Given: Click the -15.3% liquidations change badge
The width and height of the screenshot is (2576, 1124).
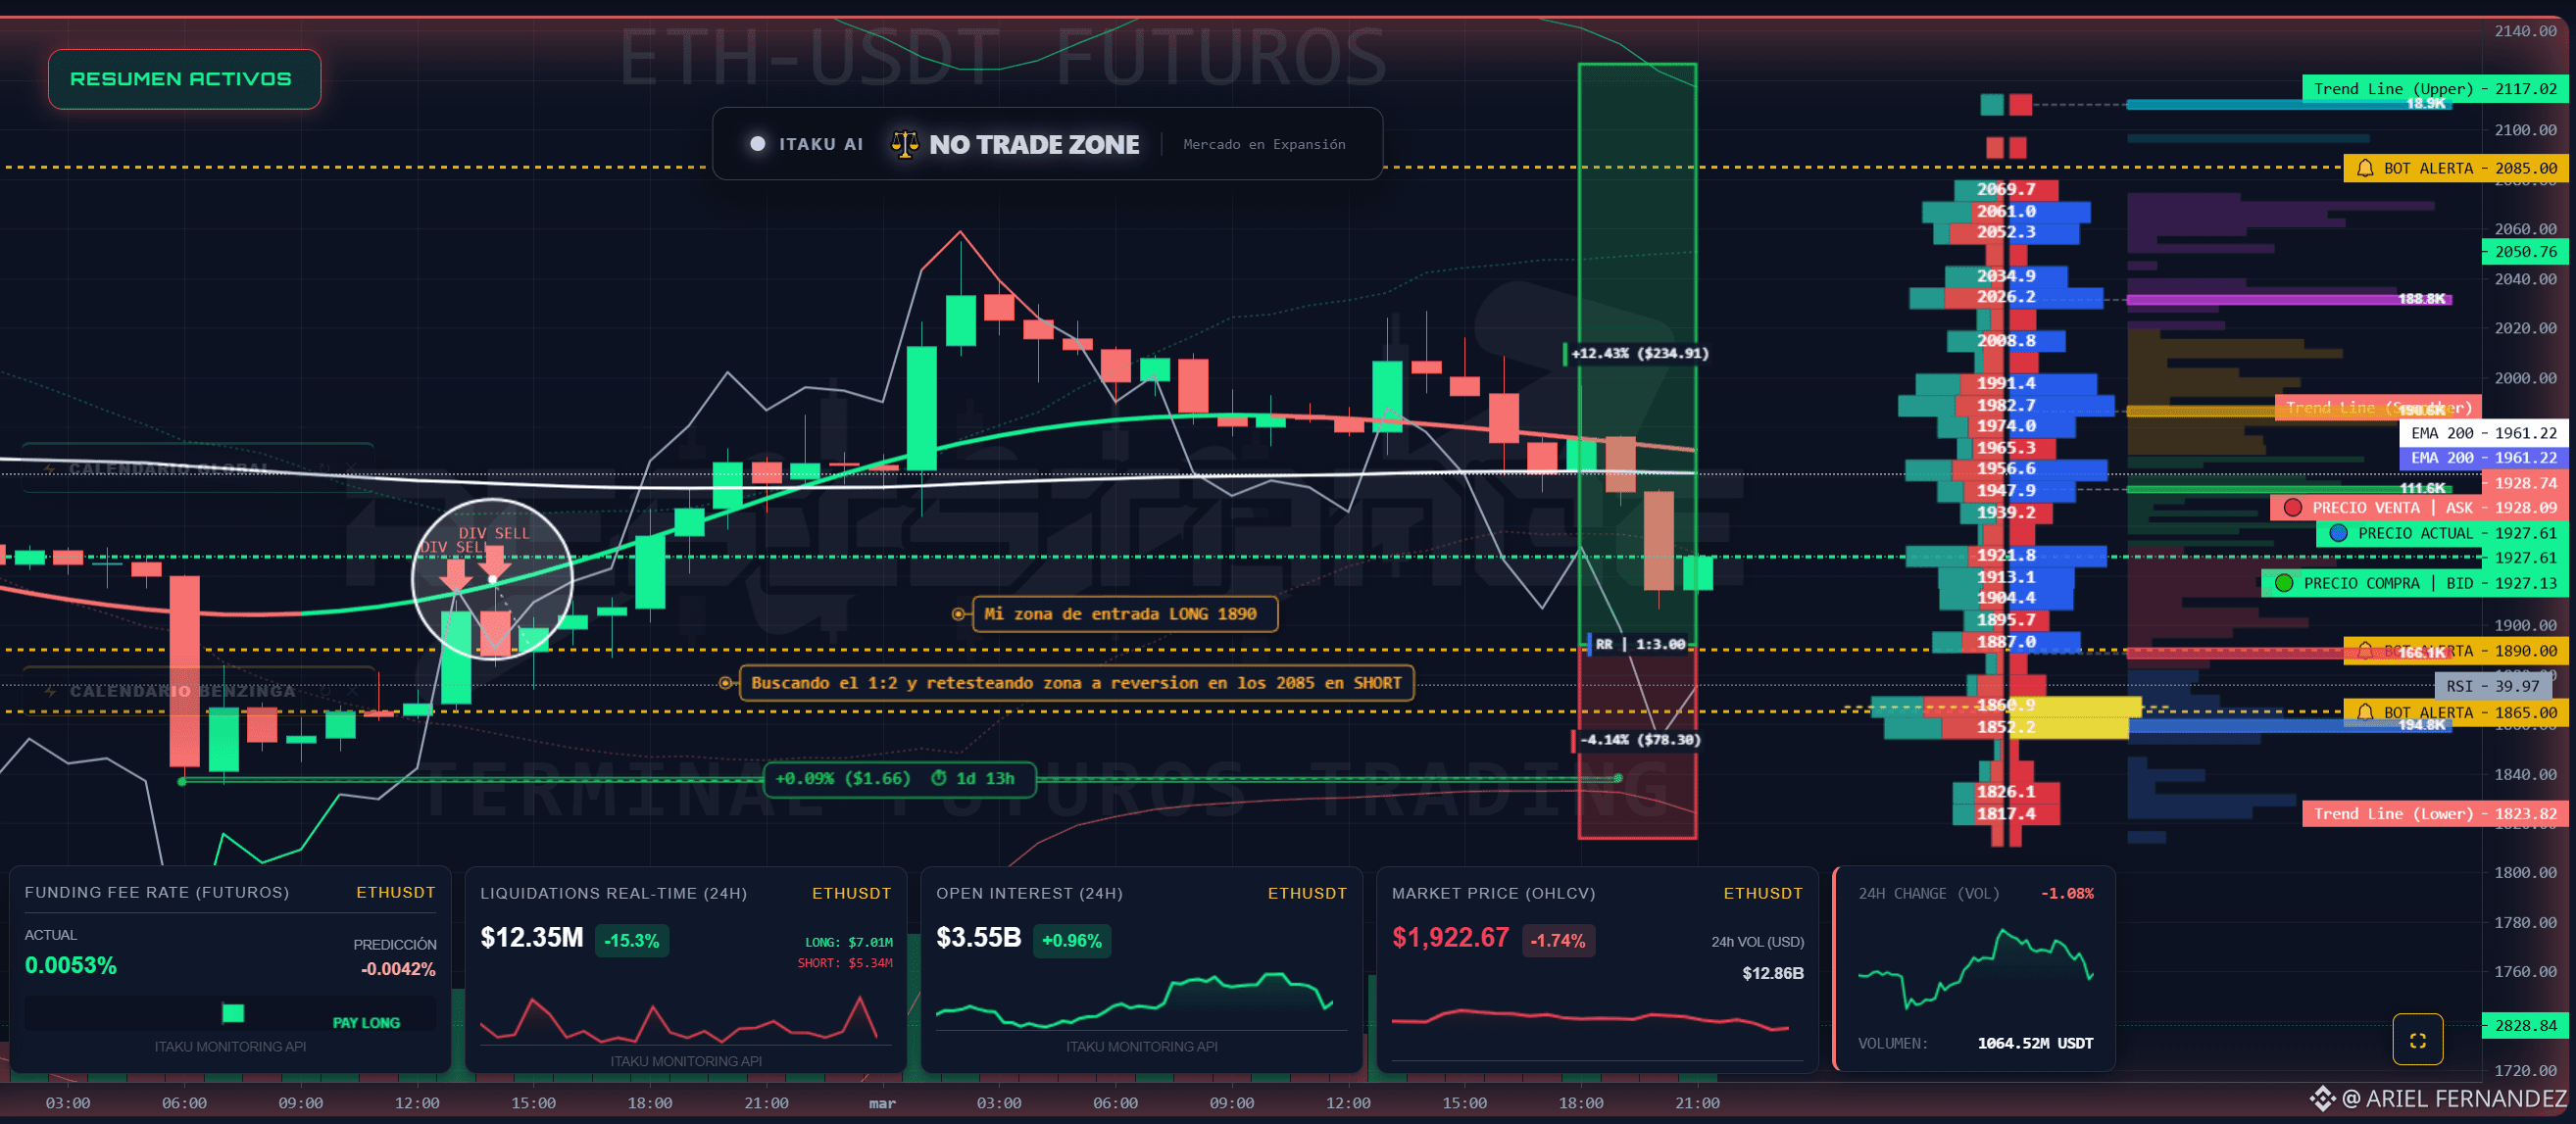Looking at the screenshot, I should click(632, 941).
